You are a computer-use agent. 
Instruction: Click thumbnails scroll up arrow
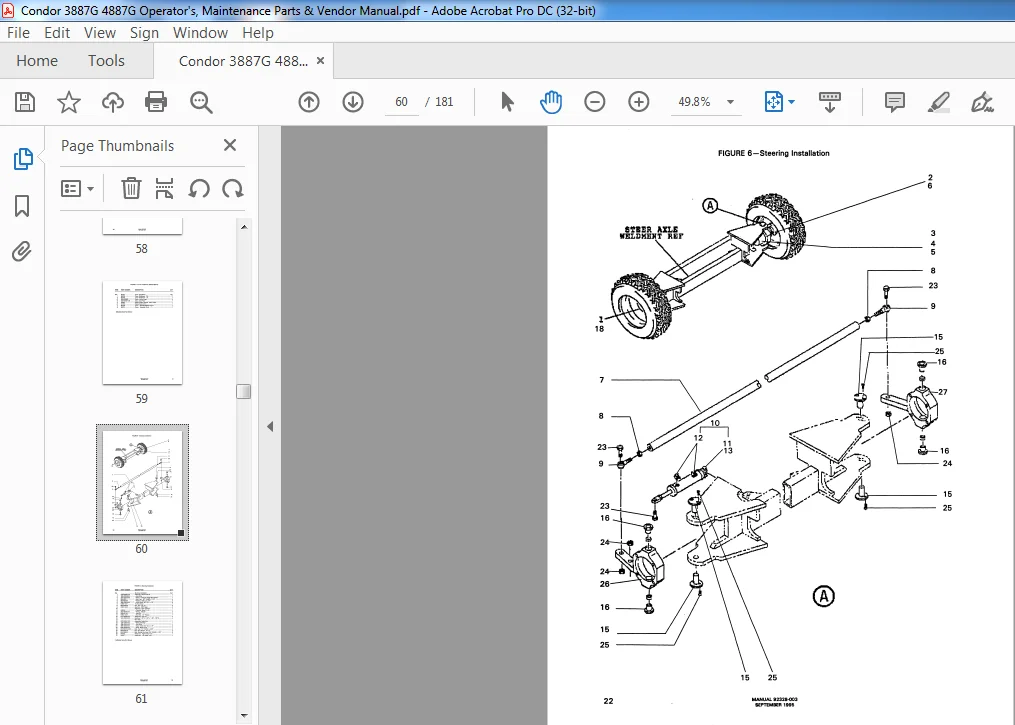pos(243,227)
